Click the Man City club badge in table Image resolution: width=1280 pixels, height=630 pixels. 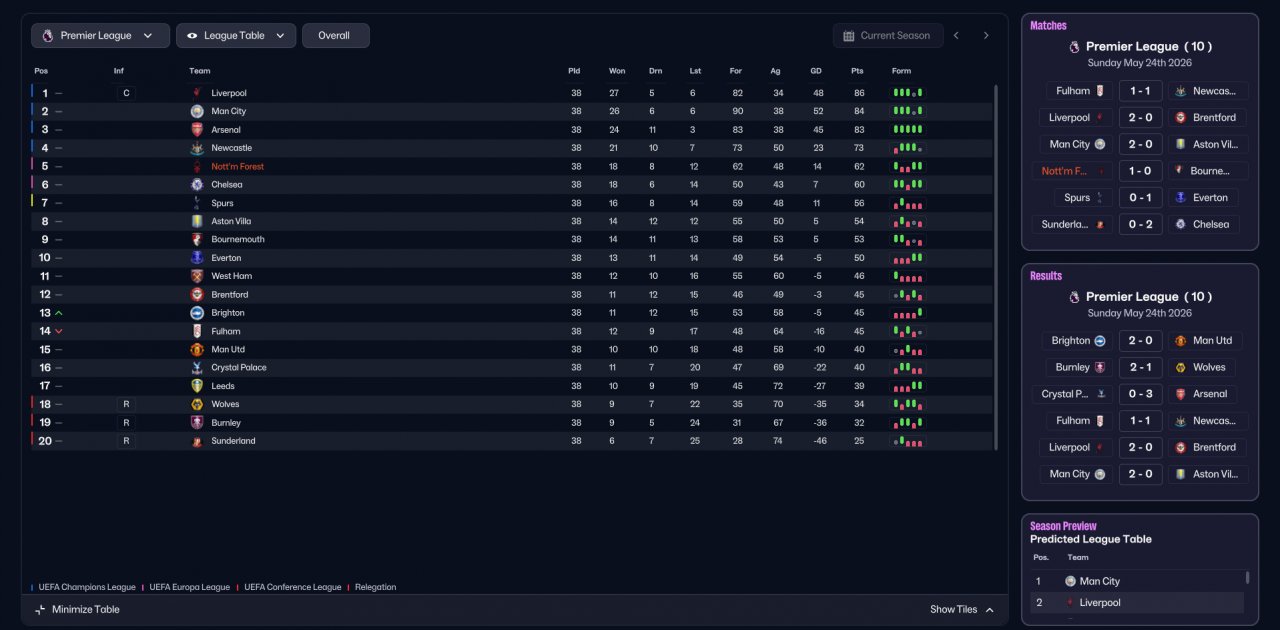197,111
